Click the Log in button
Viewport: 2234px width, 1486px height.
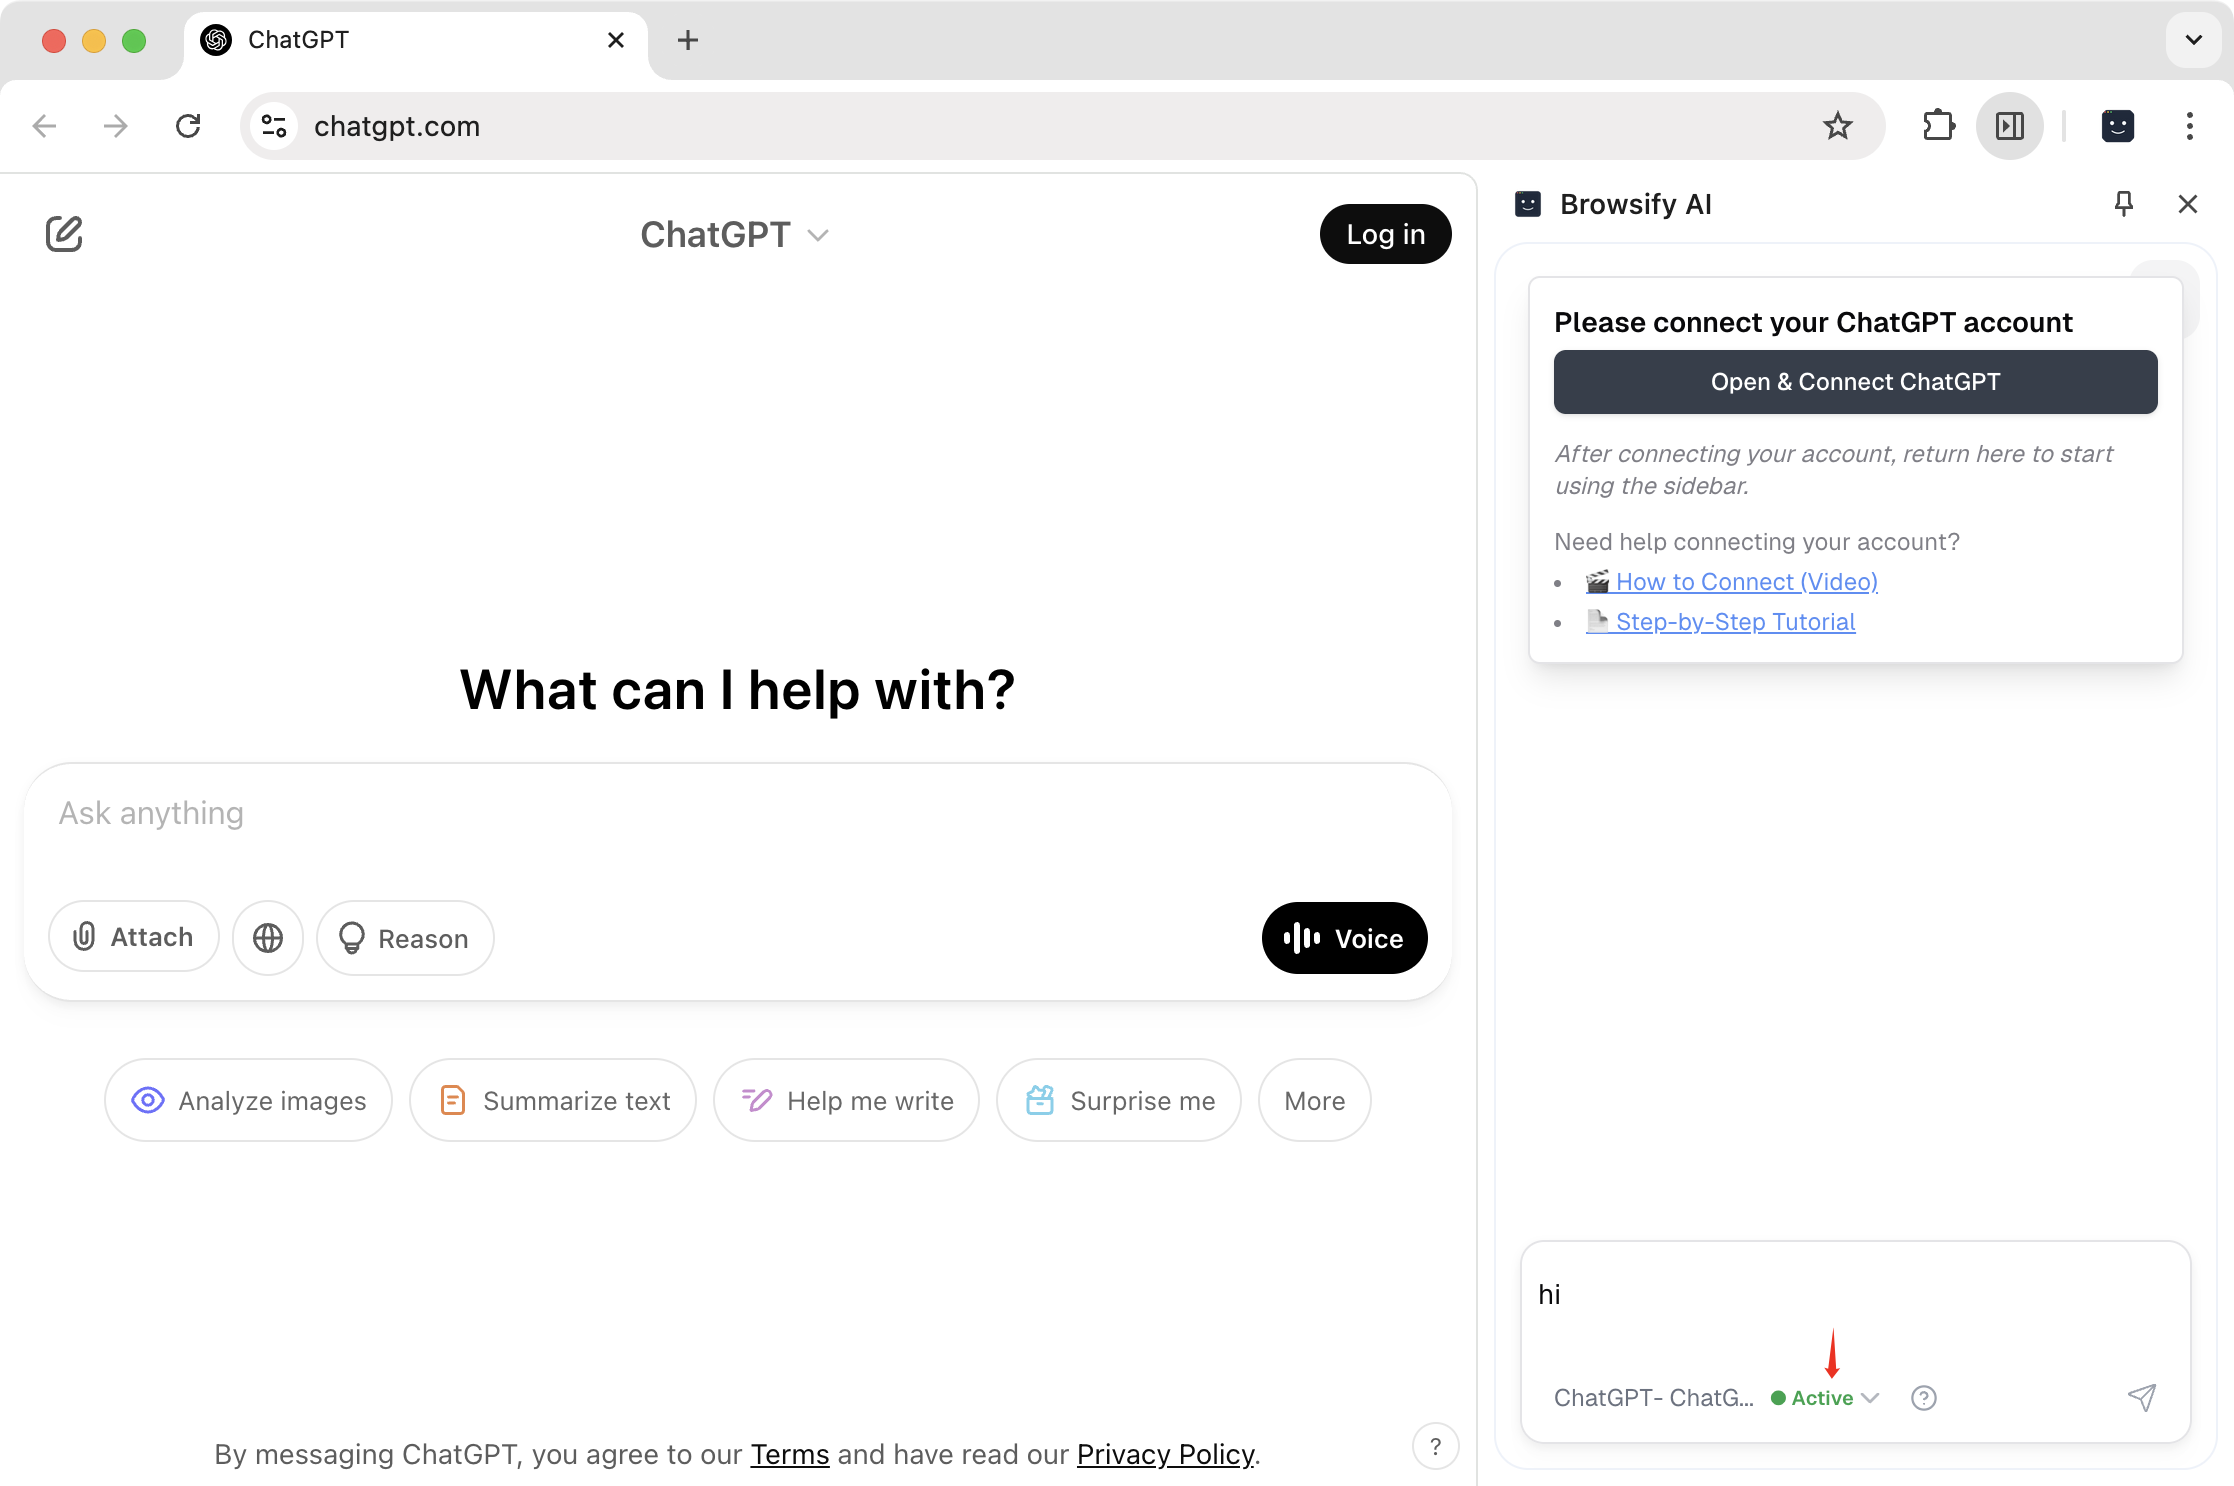point(1385,234)
